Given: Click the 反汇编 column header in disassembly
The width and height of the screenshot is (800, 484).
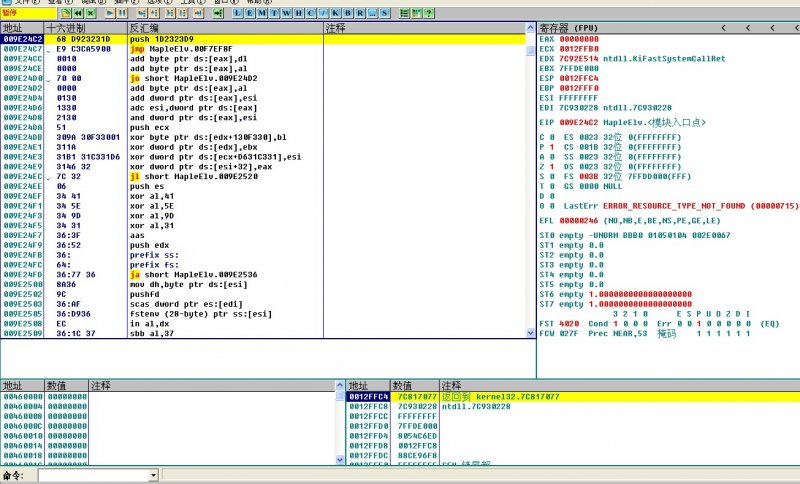Looking at the screenshot, I should pyautogui.click(x=145, y=28).
